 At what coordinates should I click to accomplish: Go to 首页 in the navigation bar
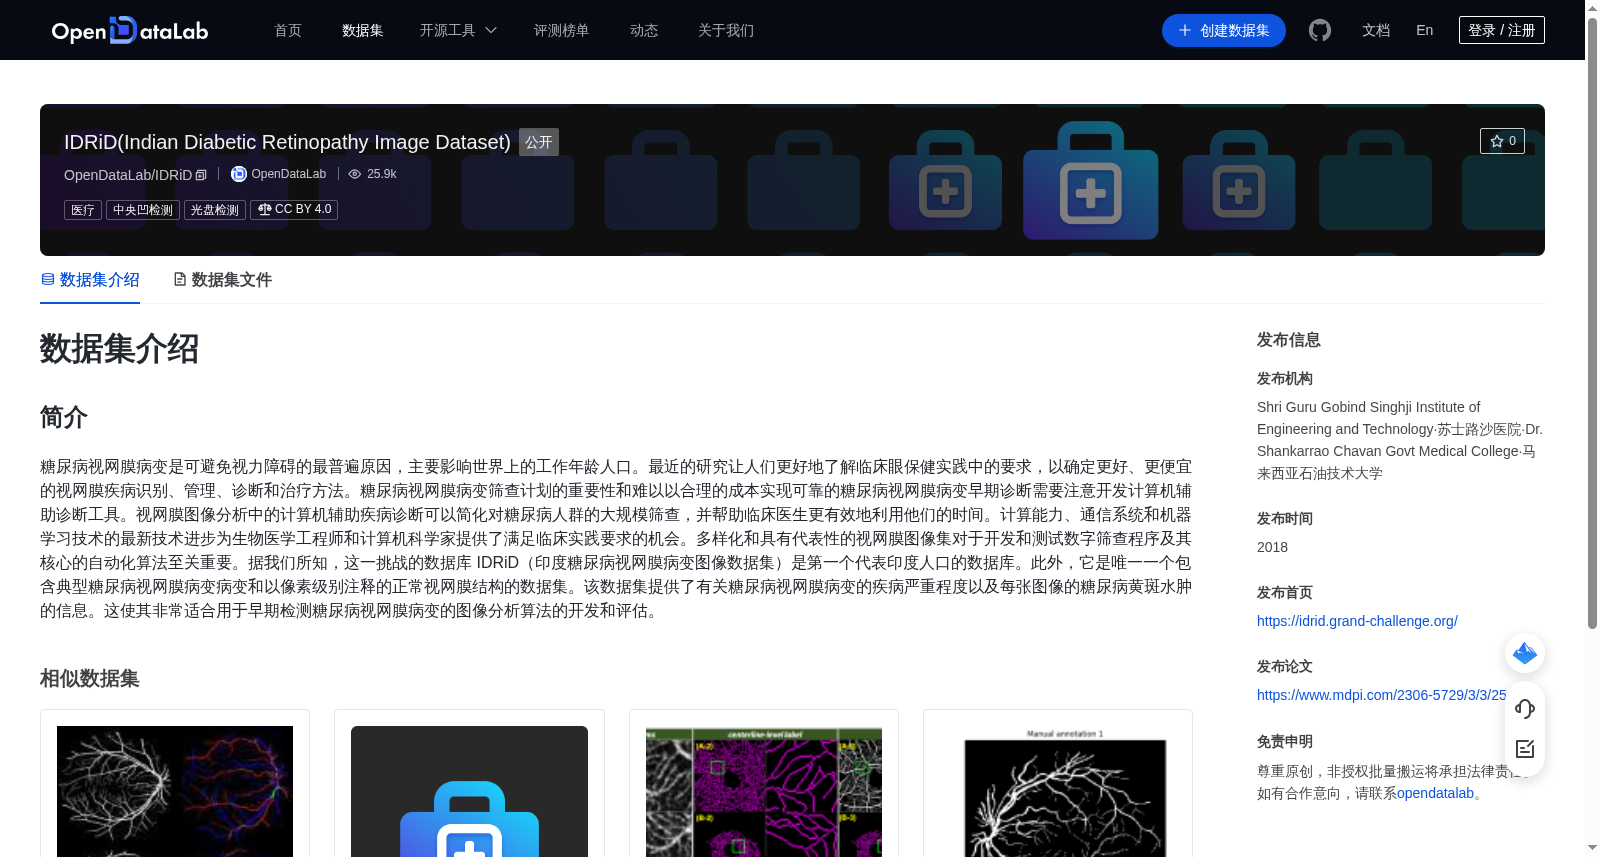pos(288,30)
